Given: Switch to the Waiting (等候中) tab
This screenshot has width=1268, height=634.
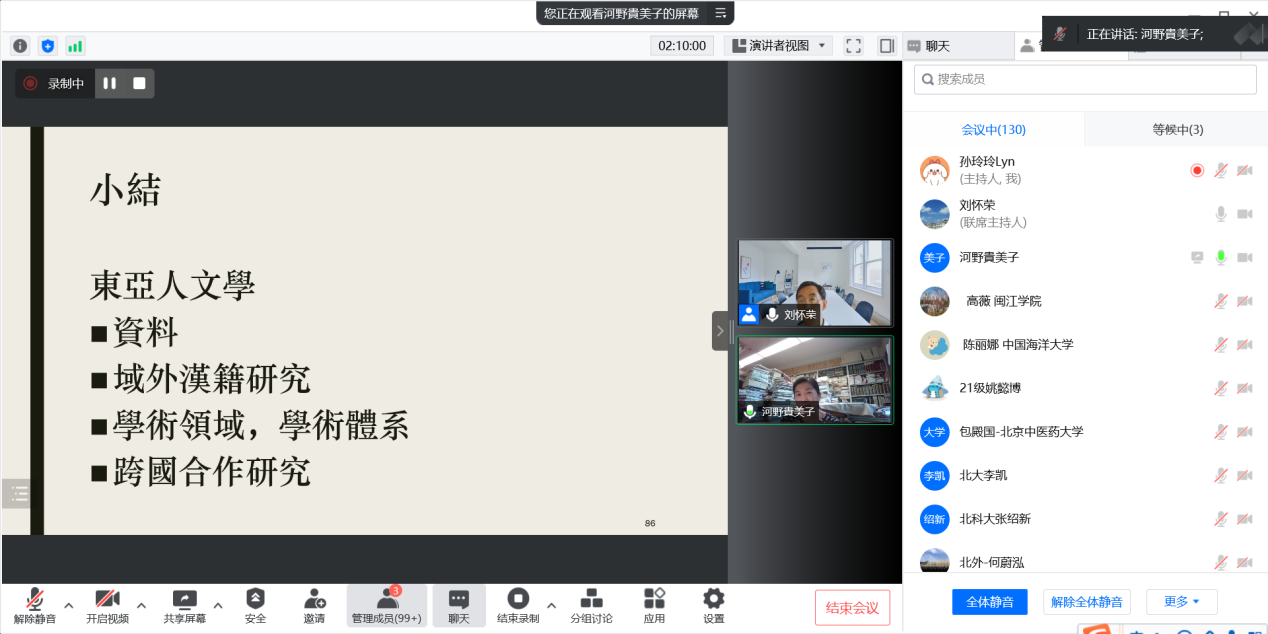Looking at the screenshot, I should (x=1177, y=130).
